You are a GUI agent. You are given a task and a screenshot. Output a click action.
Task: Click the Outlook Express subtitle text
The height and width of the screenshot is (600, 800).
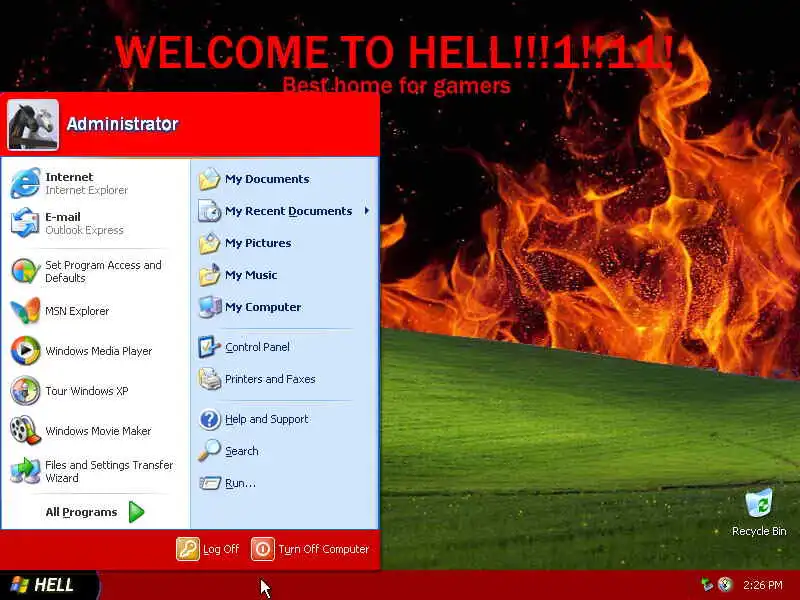coord(84,230)
